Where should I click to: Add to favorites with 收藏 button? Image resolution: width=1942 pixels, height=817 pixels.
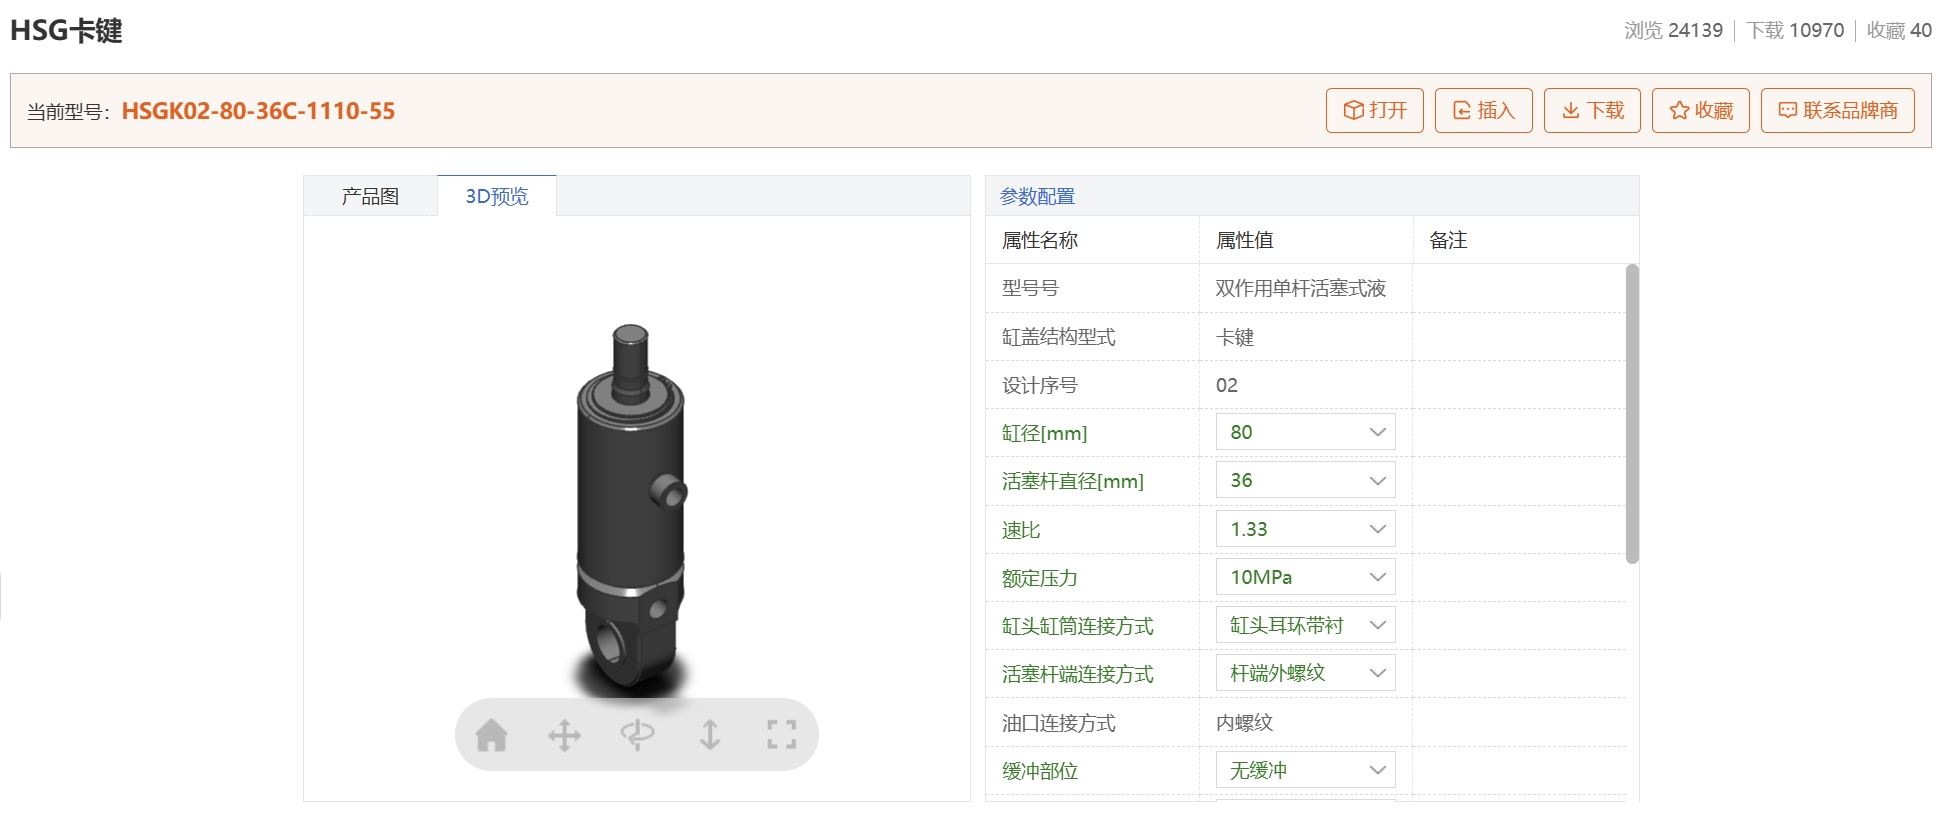(1701, 110)
